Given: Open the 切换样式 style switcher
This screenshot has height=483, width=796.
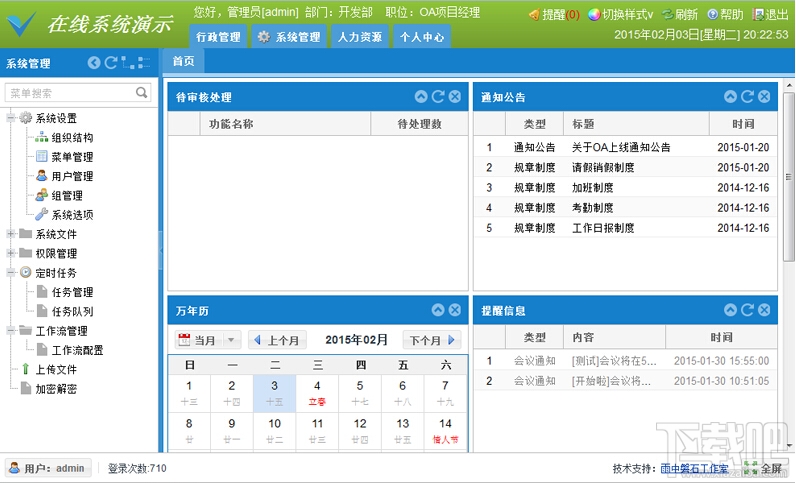Looking at the screenshot, I should pyautogui.click(x=620, y=14).
